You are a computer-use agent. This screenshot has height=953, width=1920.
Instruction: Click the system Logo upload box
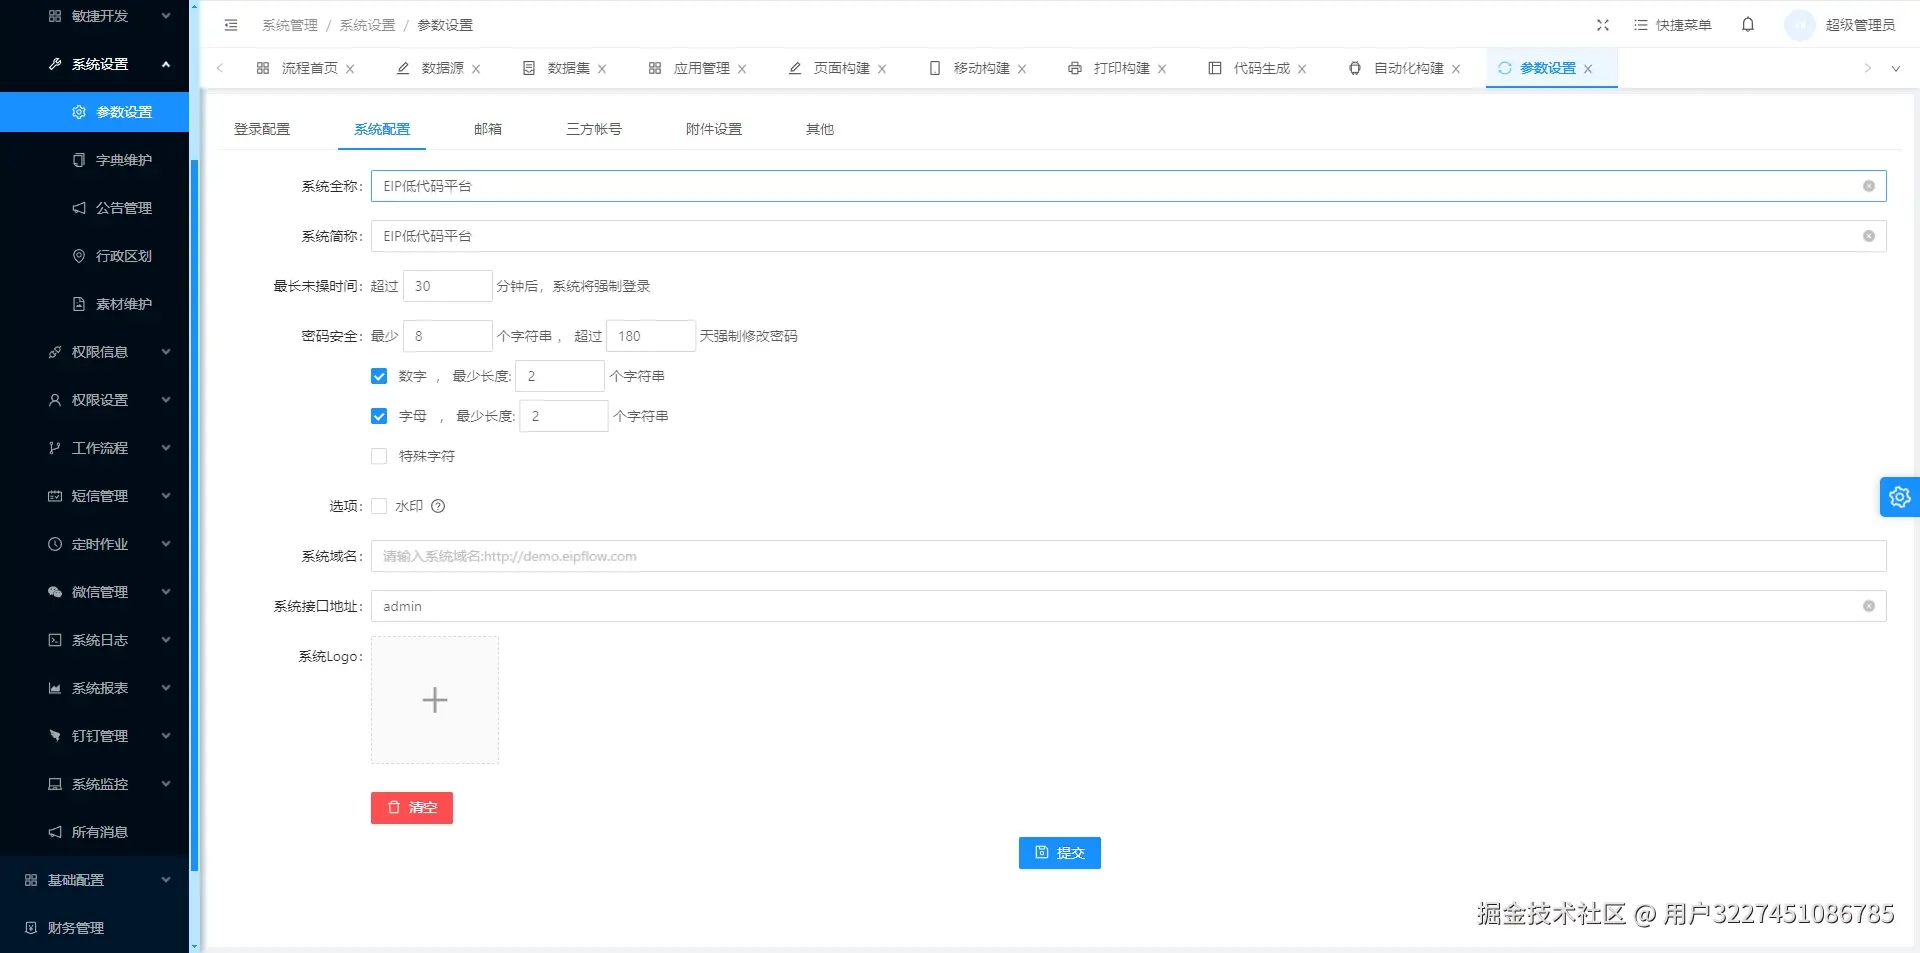(435, 700)
